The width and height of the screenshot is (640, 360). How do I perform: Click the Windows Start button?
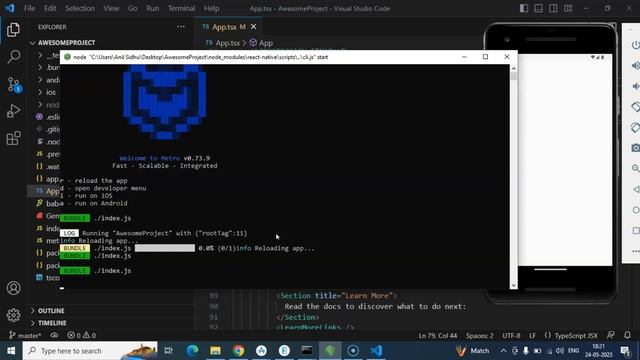11,351
